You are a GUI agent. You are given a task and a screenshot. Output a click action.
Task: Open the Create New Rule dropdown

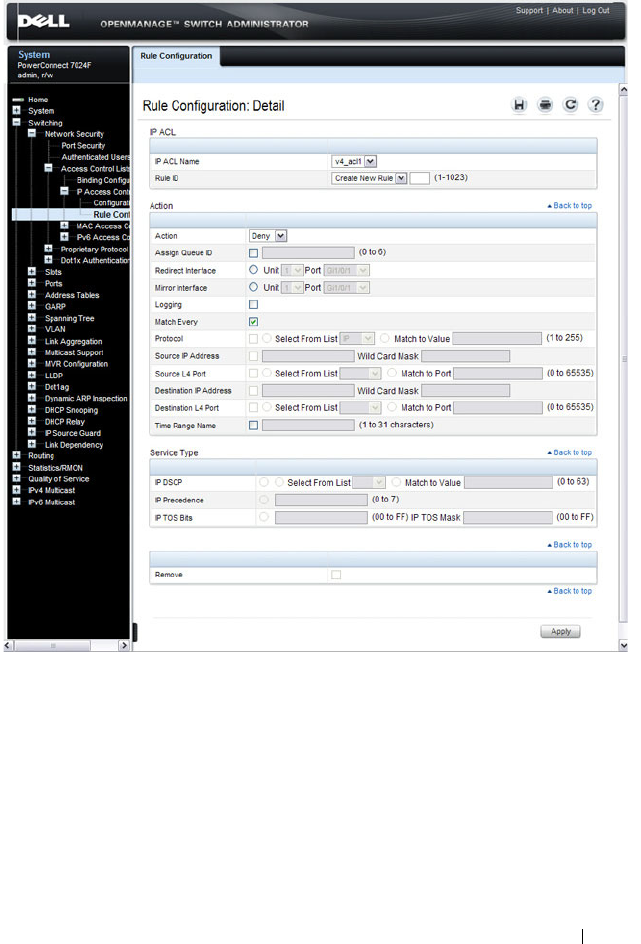[369, 178]
